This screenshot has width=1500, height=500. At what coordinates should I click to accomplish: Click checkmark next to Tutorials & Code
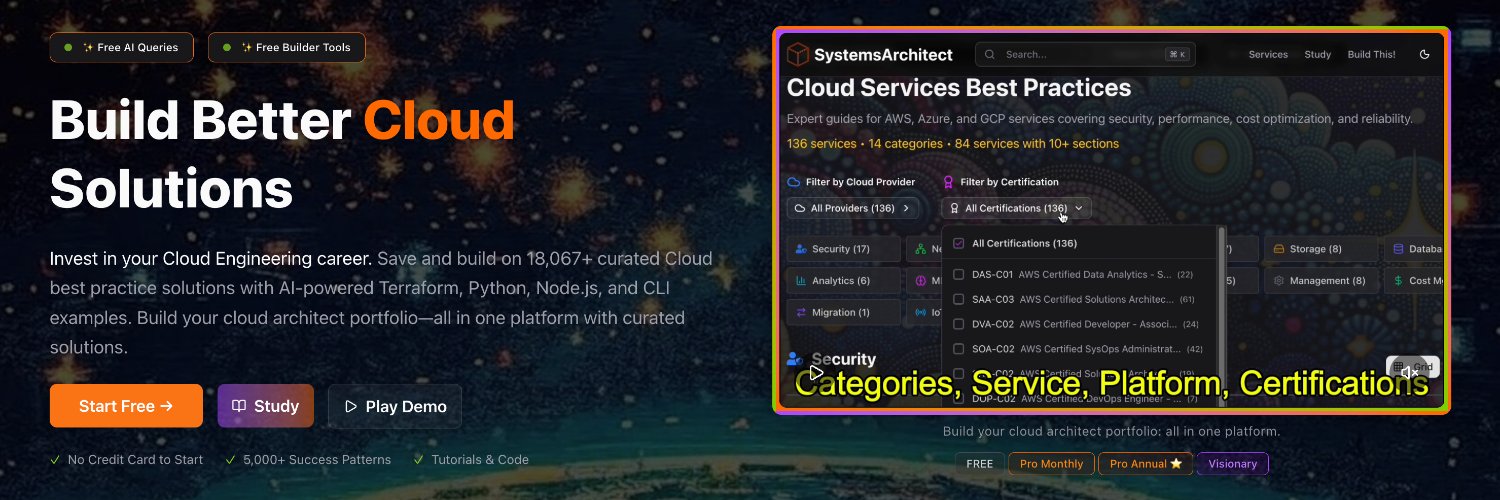[419, 460]
